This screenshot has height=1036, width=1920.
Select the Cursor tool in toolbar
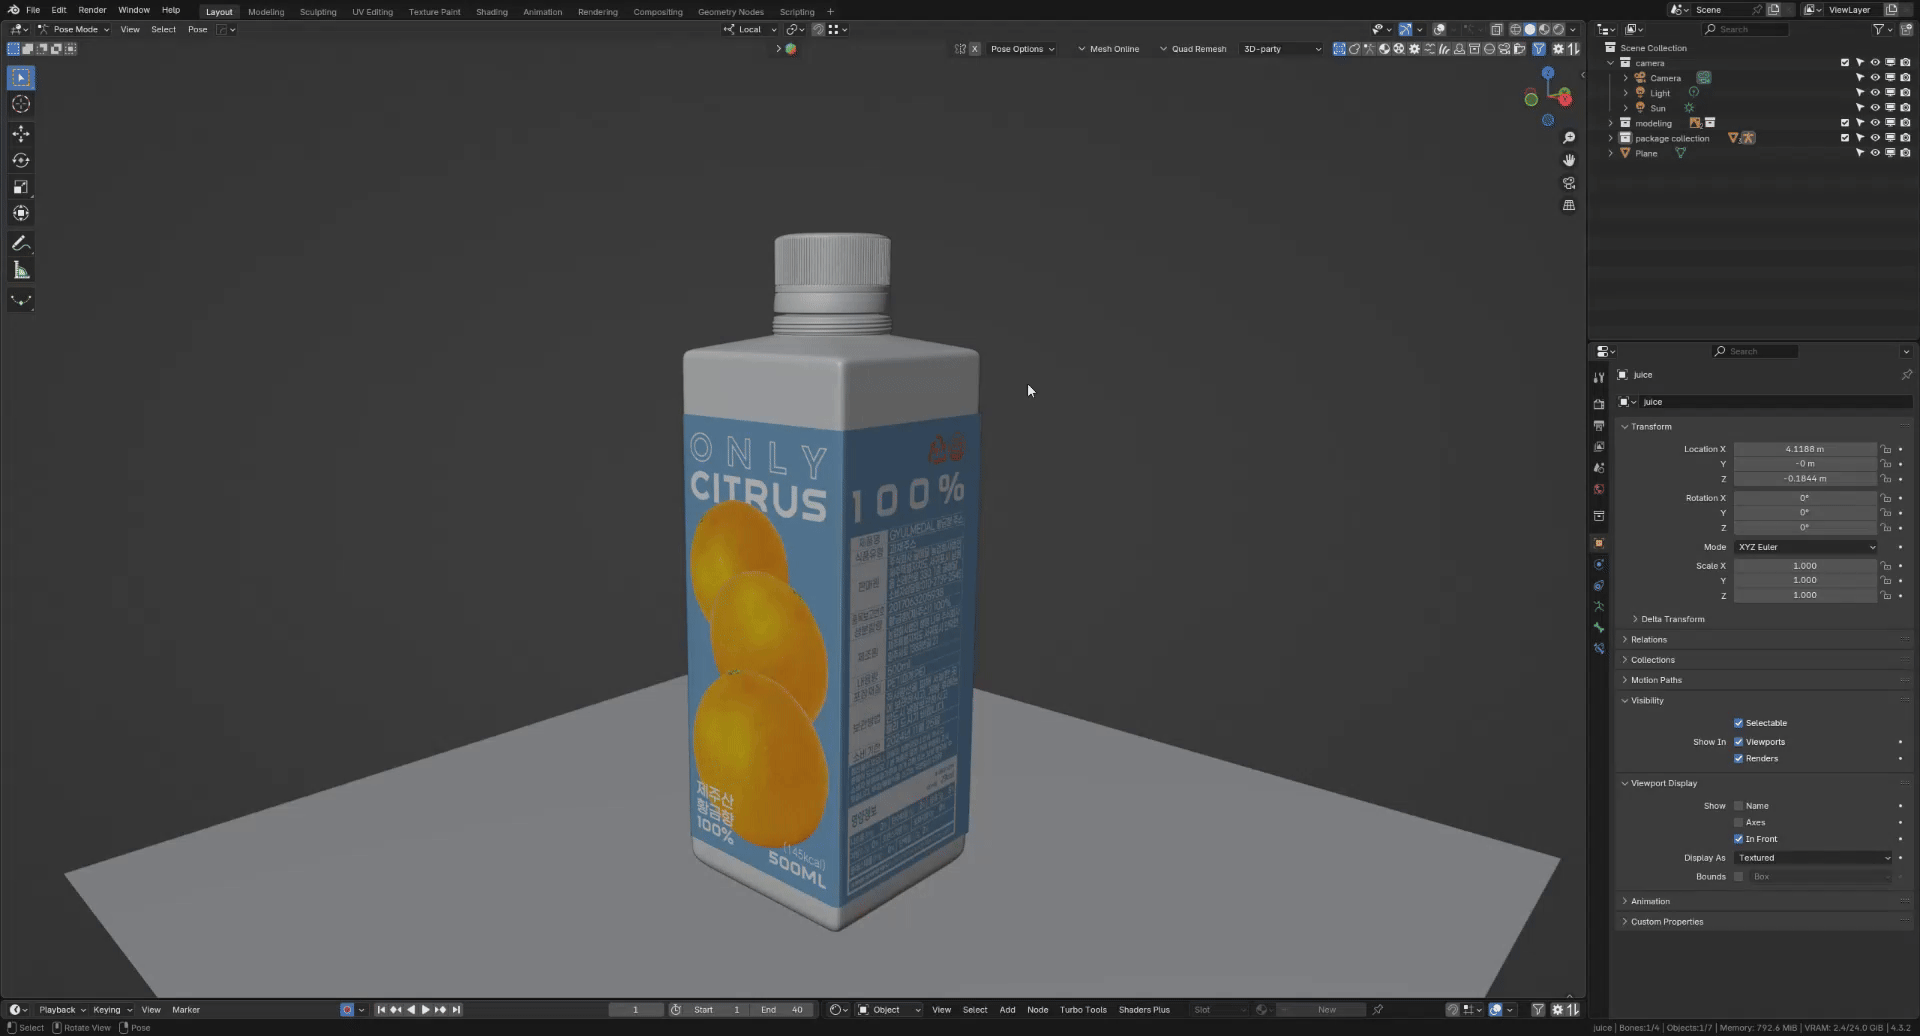[x=21, y=104]
